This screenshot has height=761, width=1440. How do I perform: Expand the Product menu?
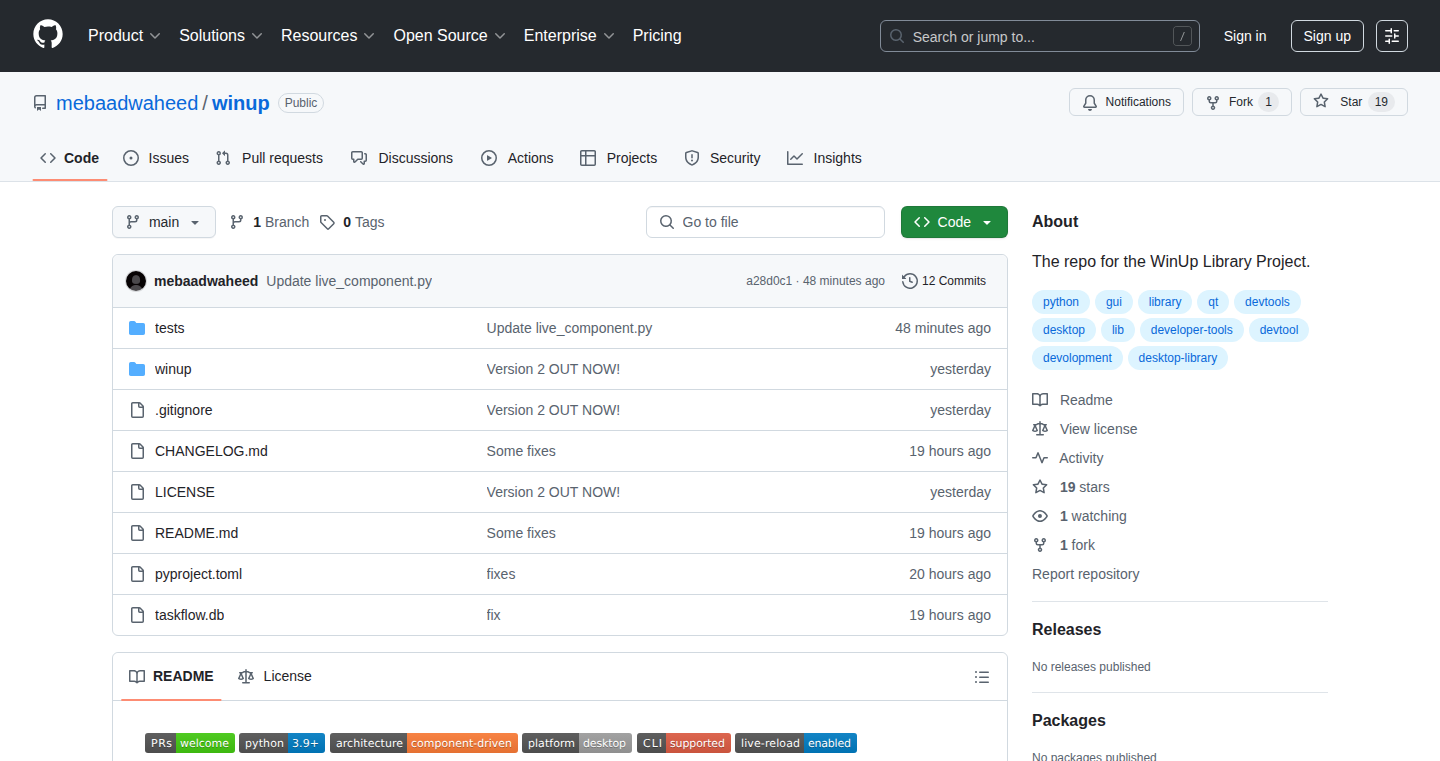click(x=124, y=35)
